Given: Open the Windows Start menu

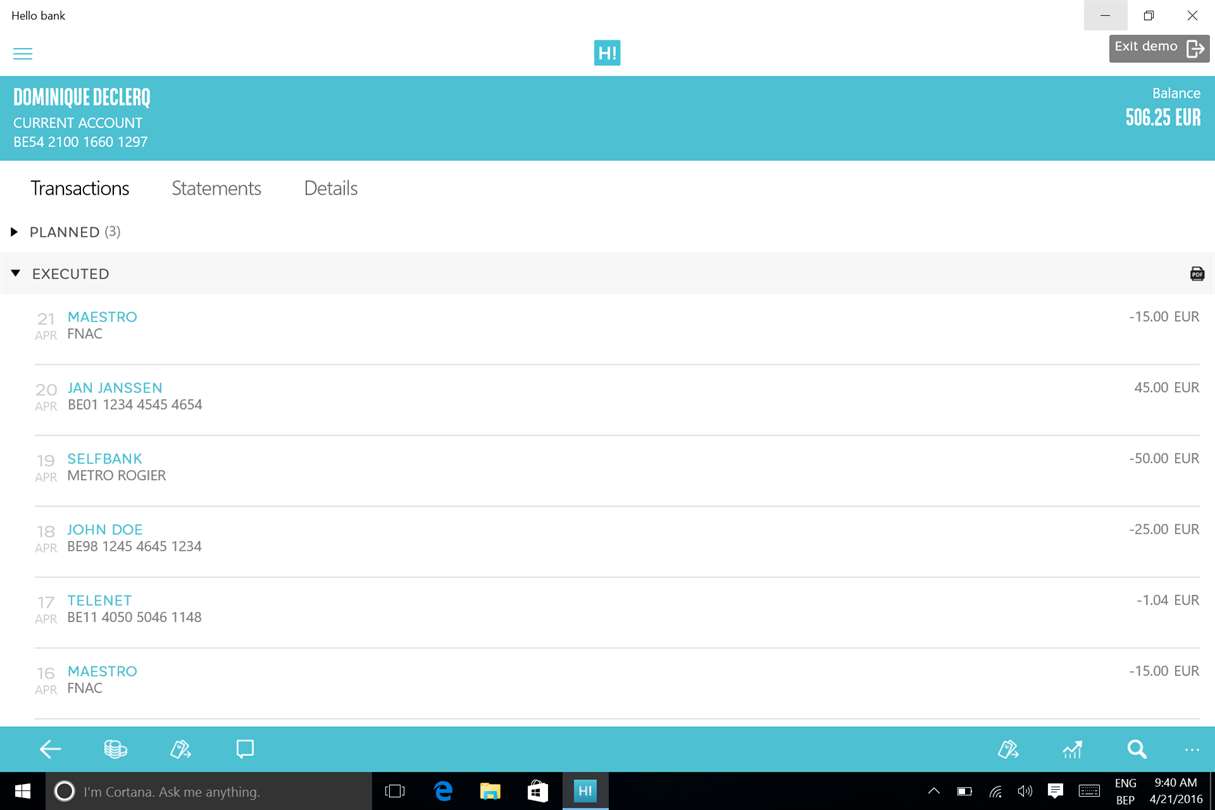Looking at the screenshot, I should click(22, 791).
